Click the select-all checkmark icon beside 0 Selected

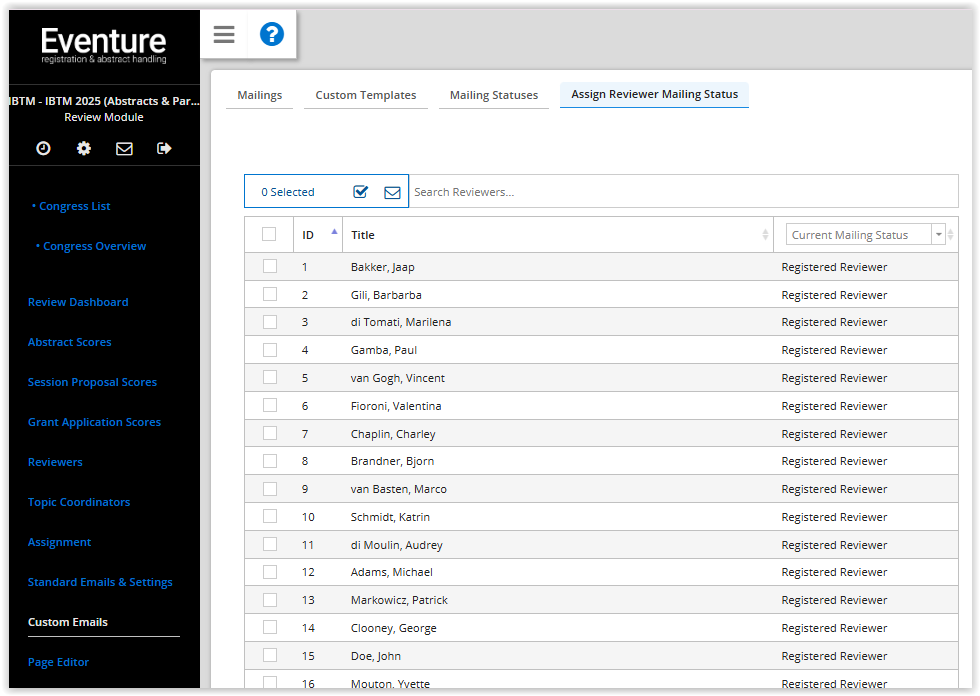click(x=361, y=192)
